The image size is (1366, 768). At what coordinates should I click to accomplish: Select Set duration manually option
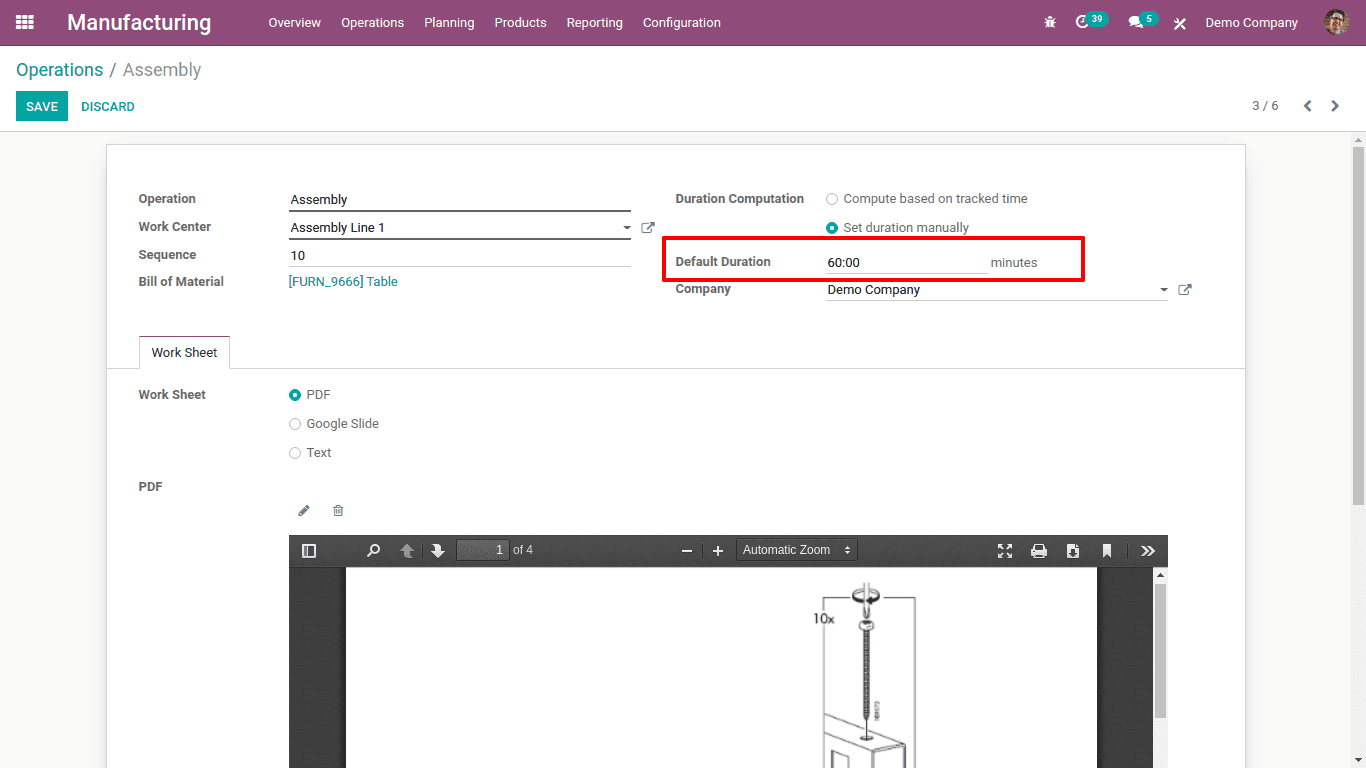tap(832, 228)
